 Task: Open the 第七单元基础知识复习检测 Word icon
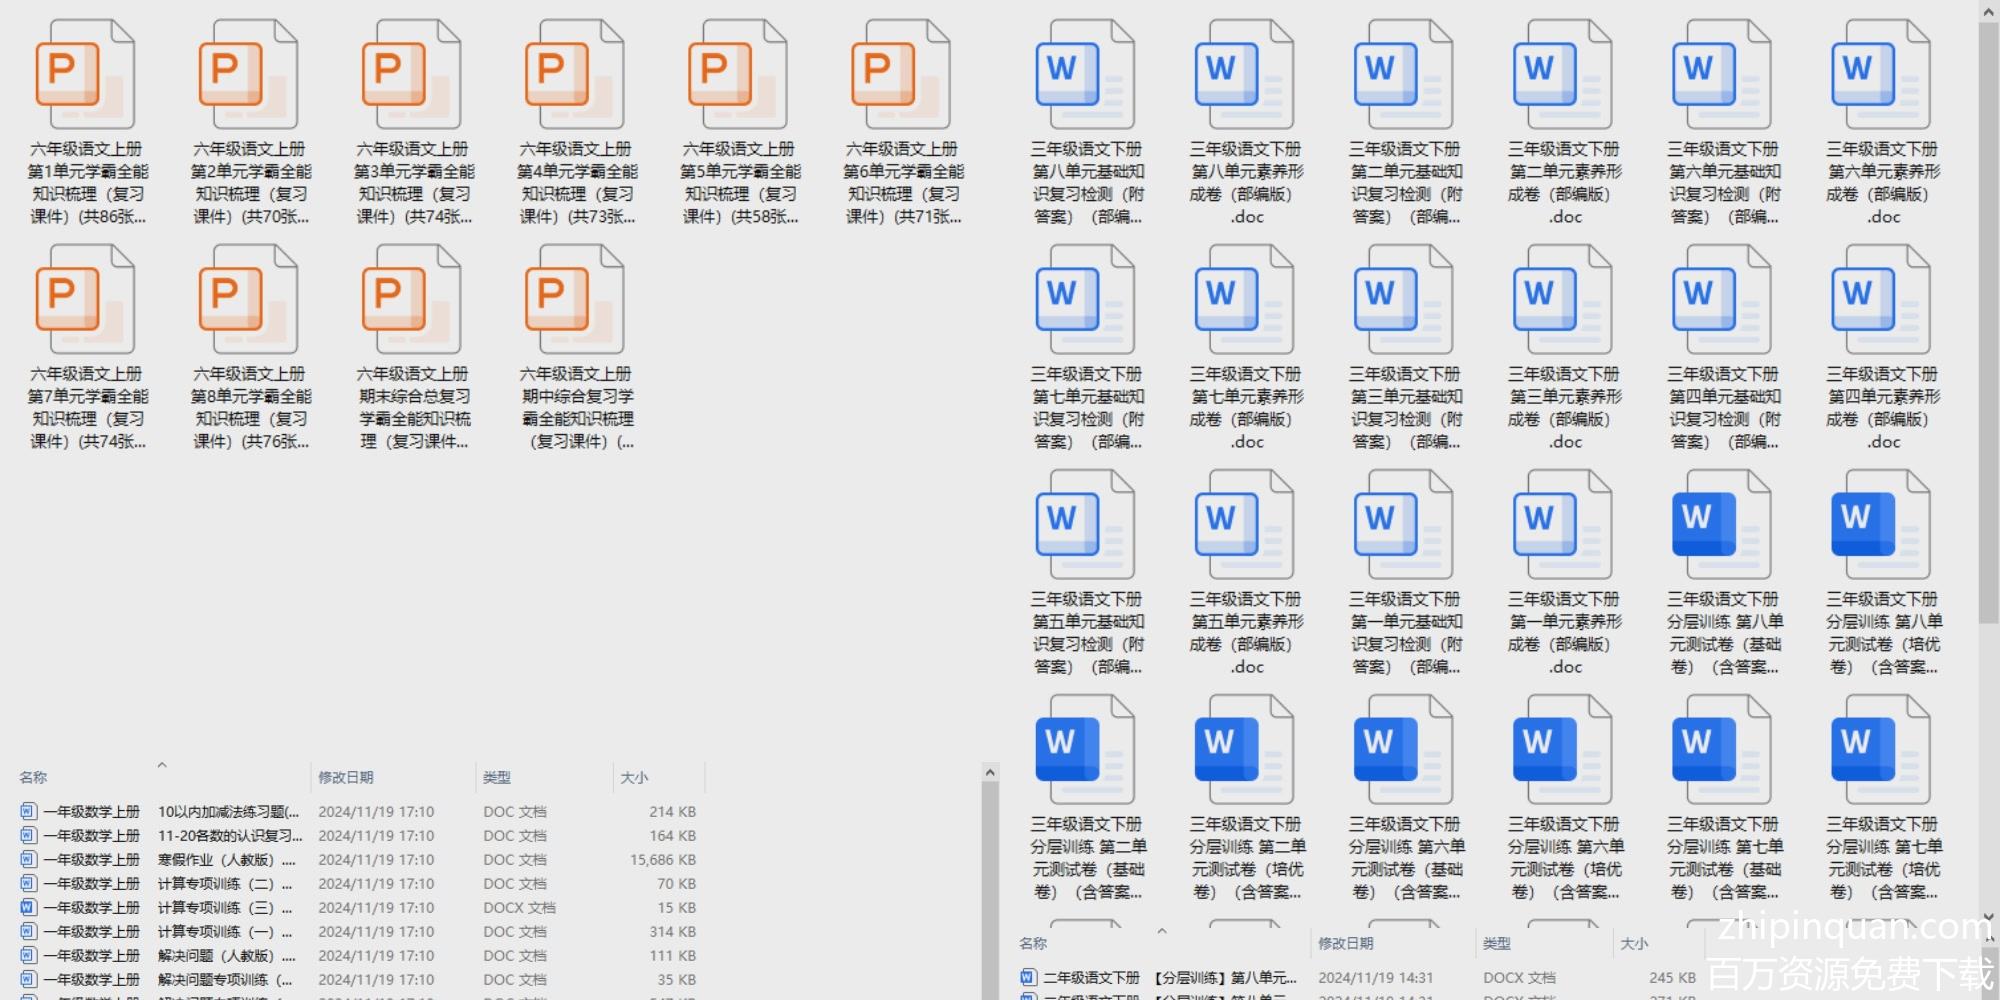pyautogui.click(x=1086, y=300)
